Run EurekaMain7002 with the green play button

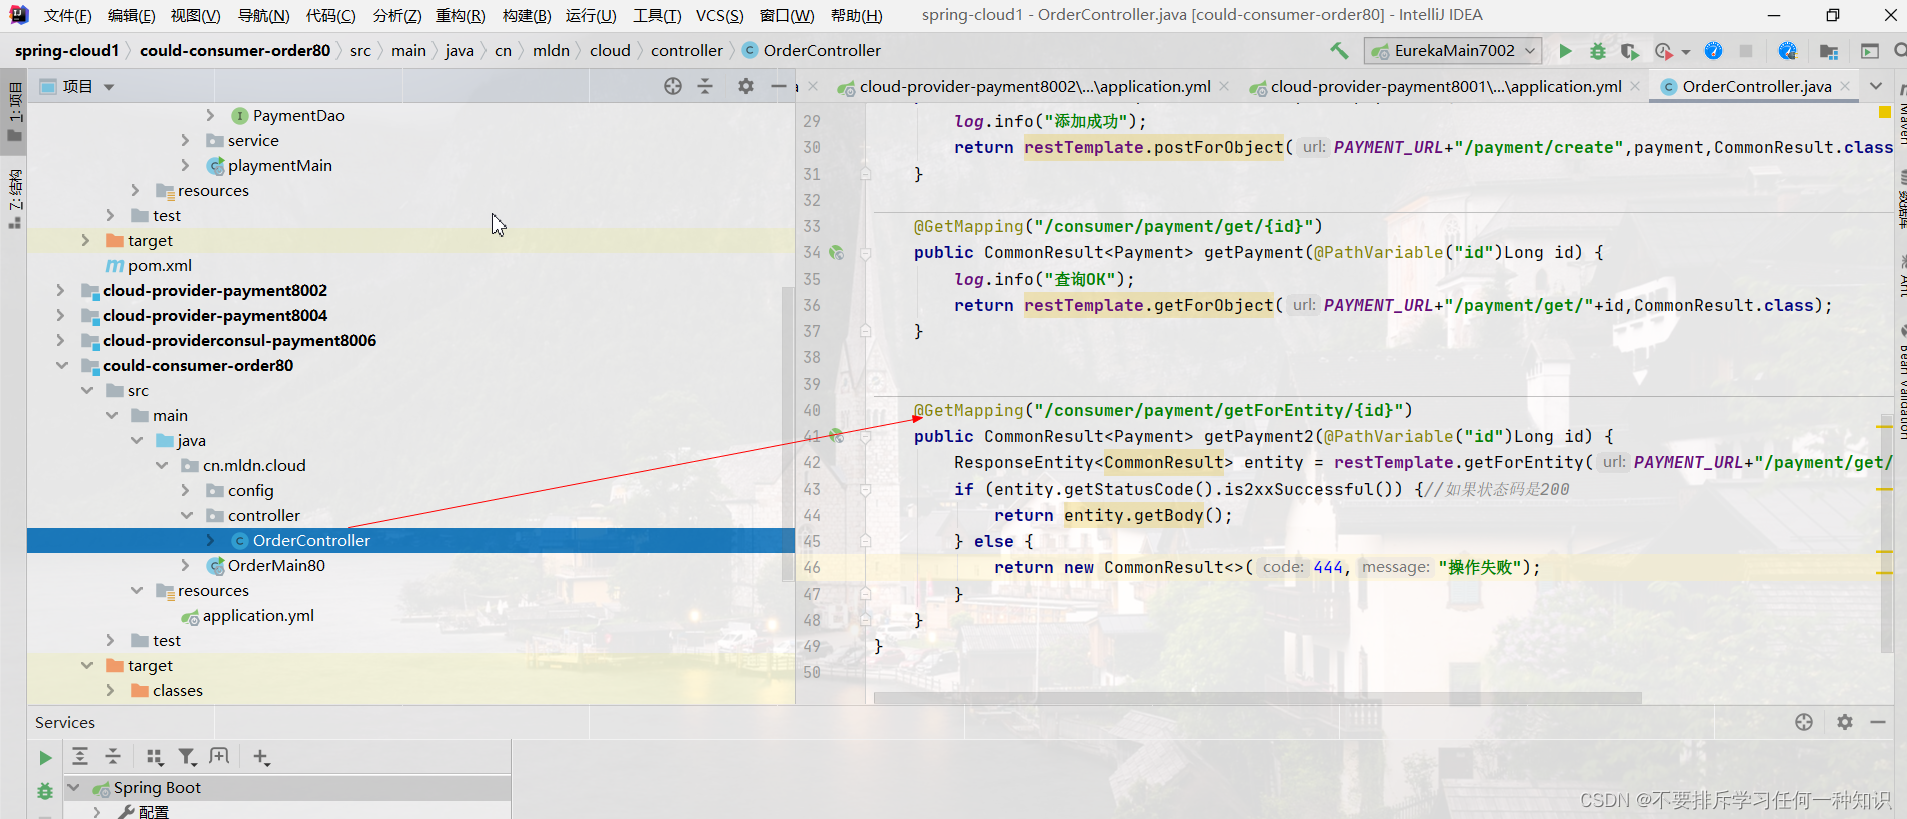click(x=1566, y=51)
